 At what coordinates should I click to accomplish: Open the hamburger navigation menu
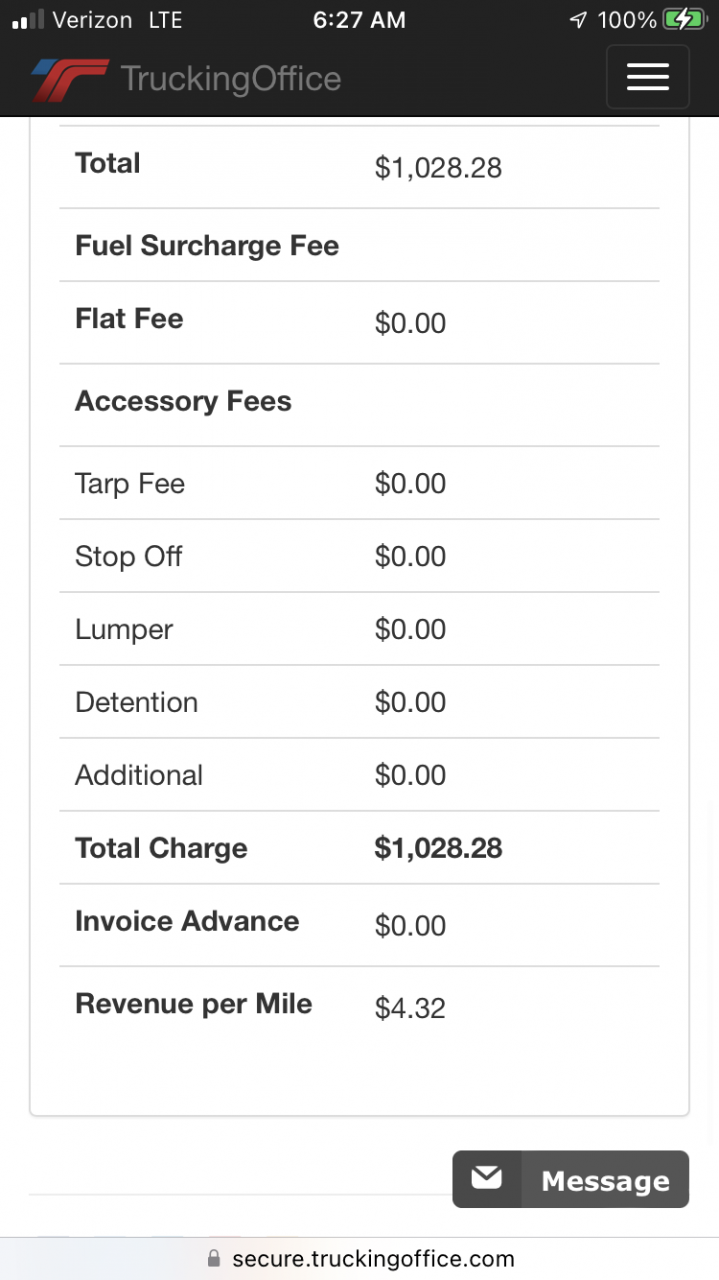click(647, 77)
